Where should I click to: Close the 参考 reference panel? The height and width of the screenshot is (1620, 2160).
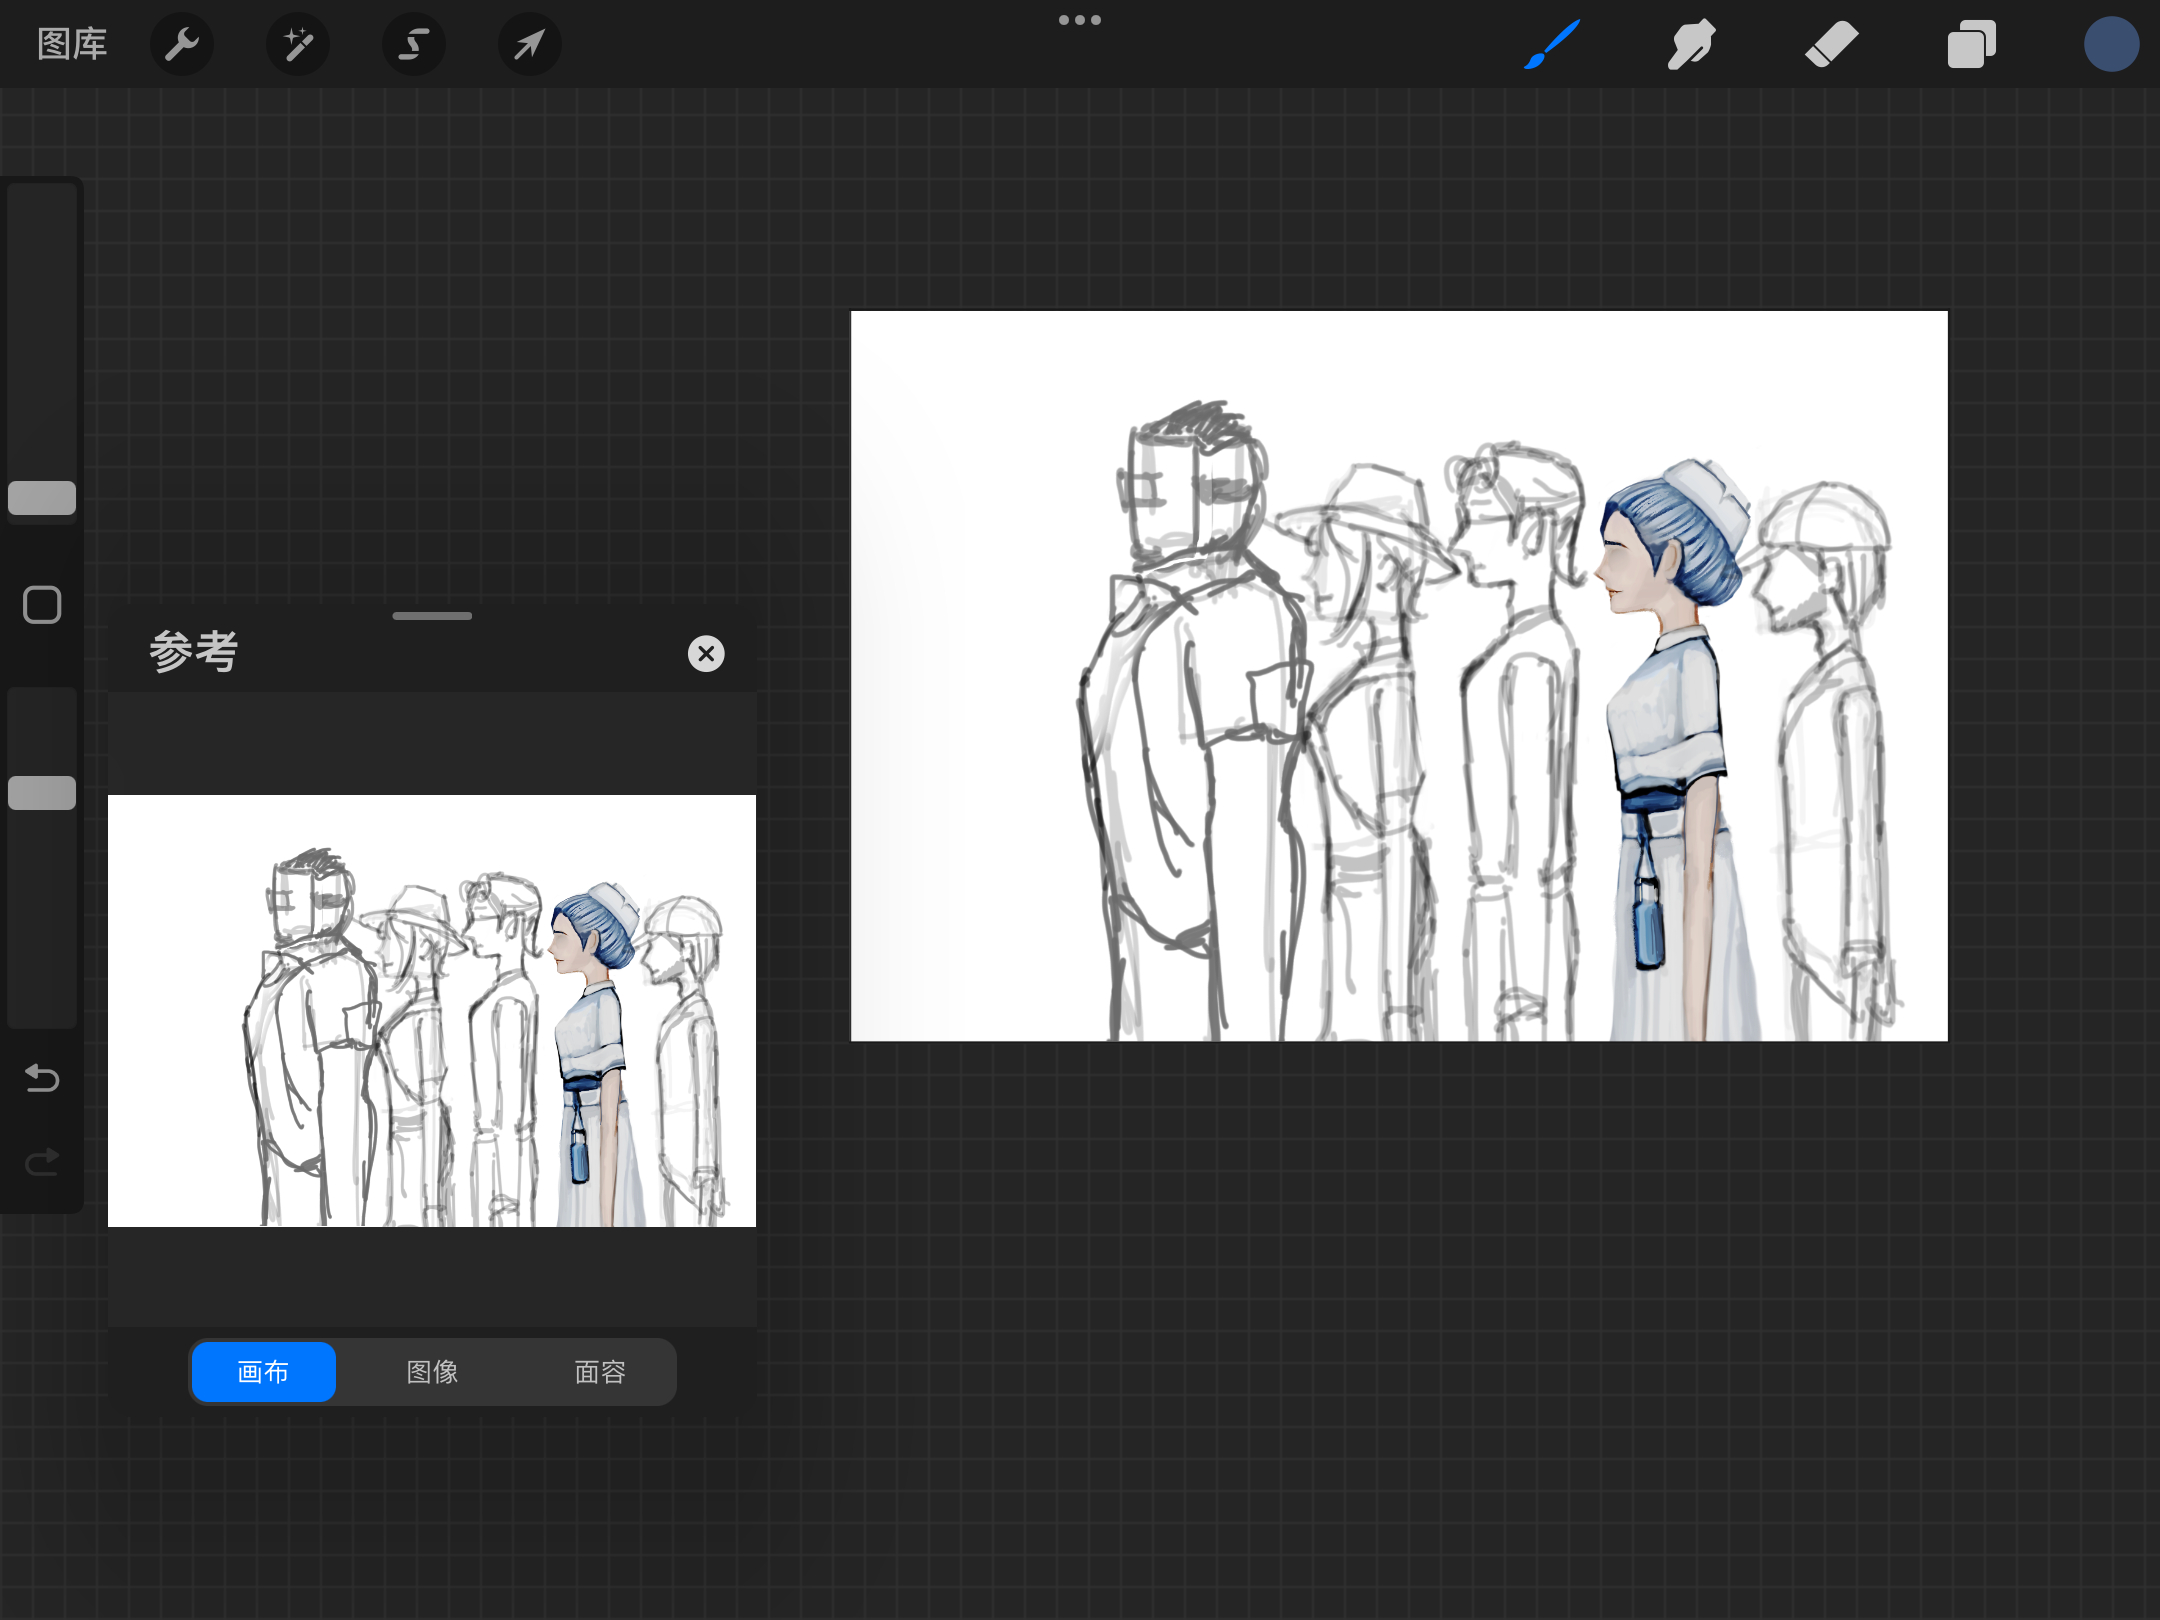(706, 654)
